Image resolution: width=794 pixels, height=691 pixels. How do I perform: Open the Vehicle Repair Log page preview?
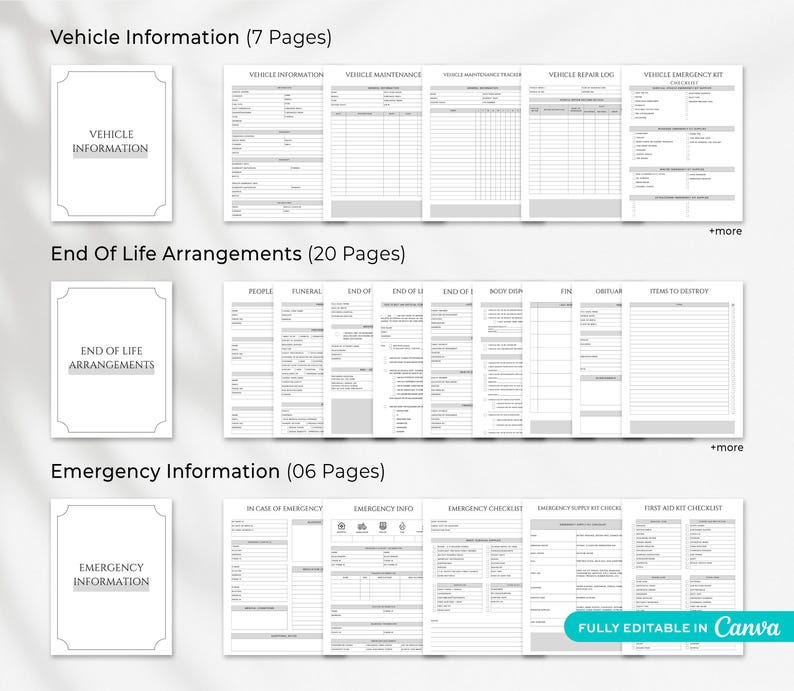571,143
